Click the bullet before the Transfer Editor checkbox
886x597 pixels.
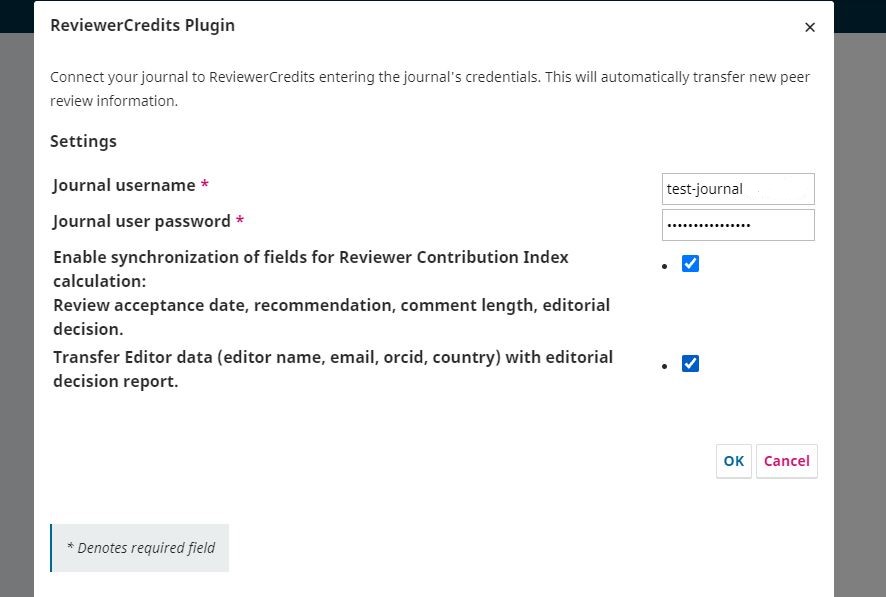pos(665,367)
